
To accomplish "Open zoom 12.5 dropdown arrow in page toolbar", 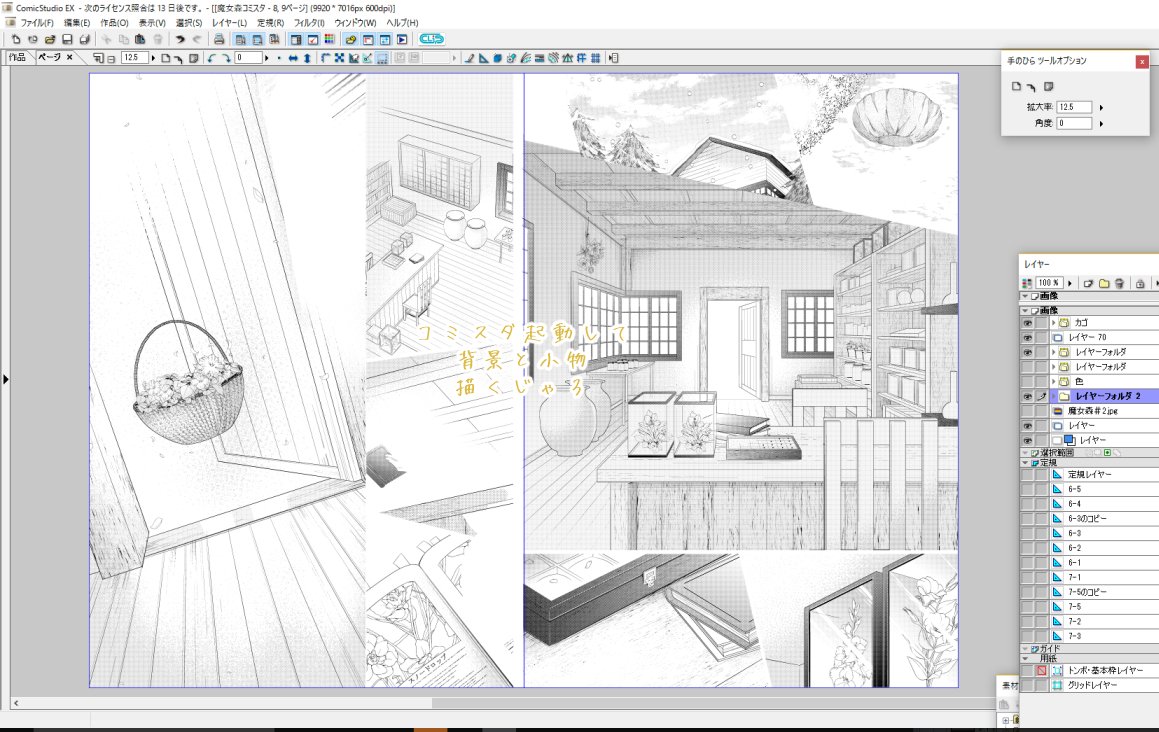I will (153, 58).
